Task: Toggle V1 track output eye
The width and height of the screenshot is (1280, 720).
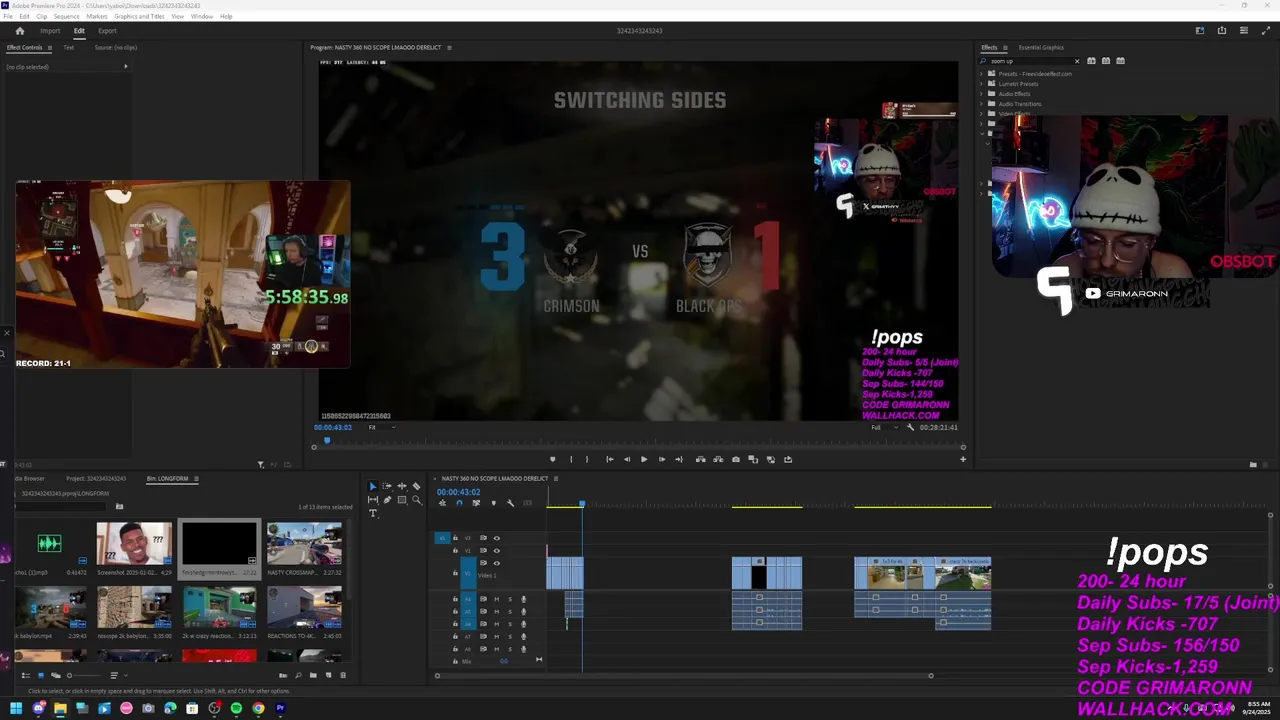Action: click(x=496, y=563)
